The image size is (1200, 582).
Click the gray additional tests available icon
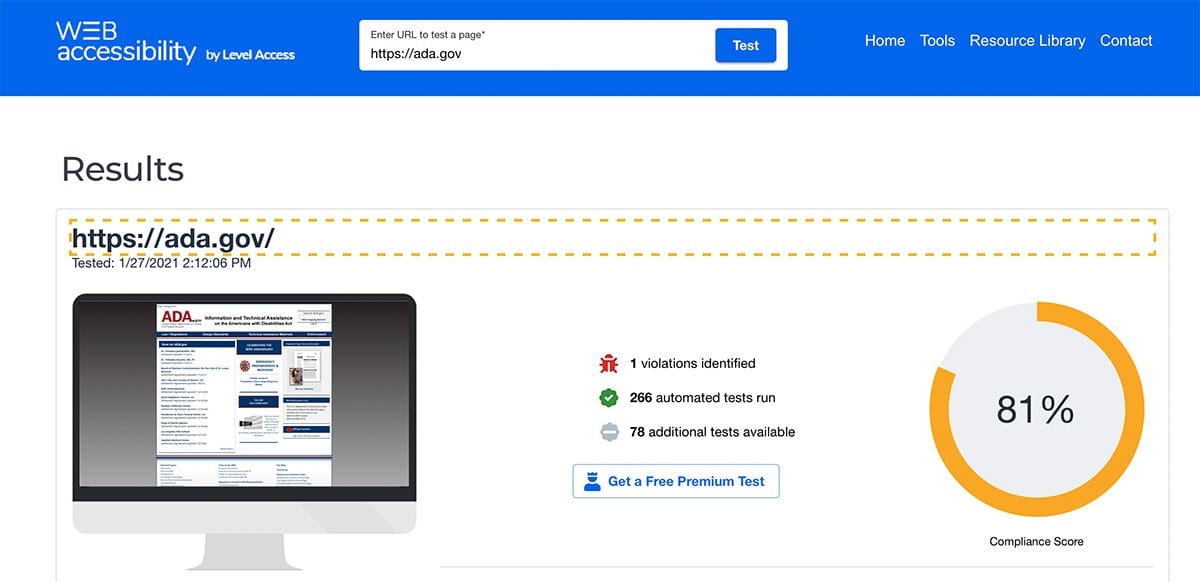click(x=608, y=432)
